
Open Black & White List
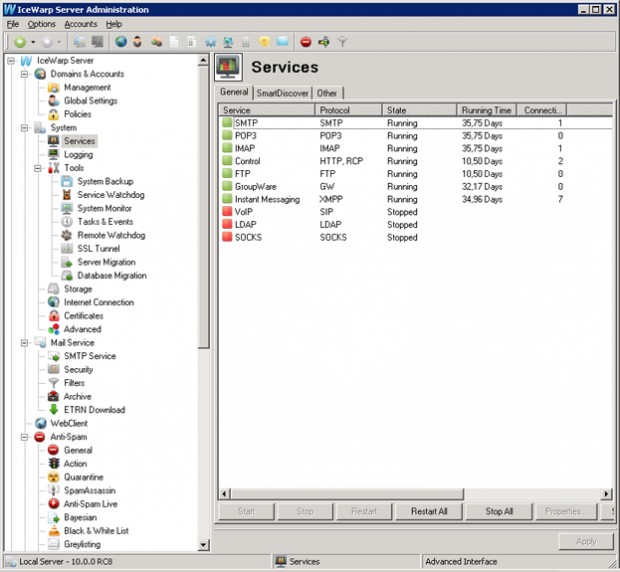tap(96, 531)
